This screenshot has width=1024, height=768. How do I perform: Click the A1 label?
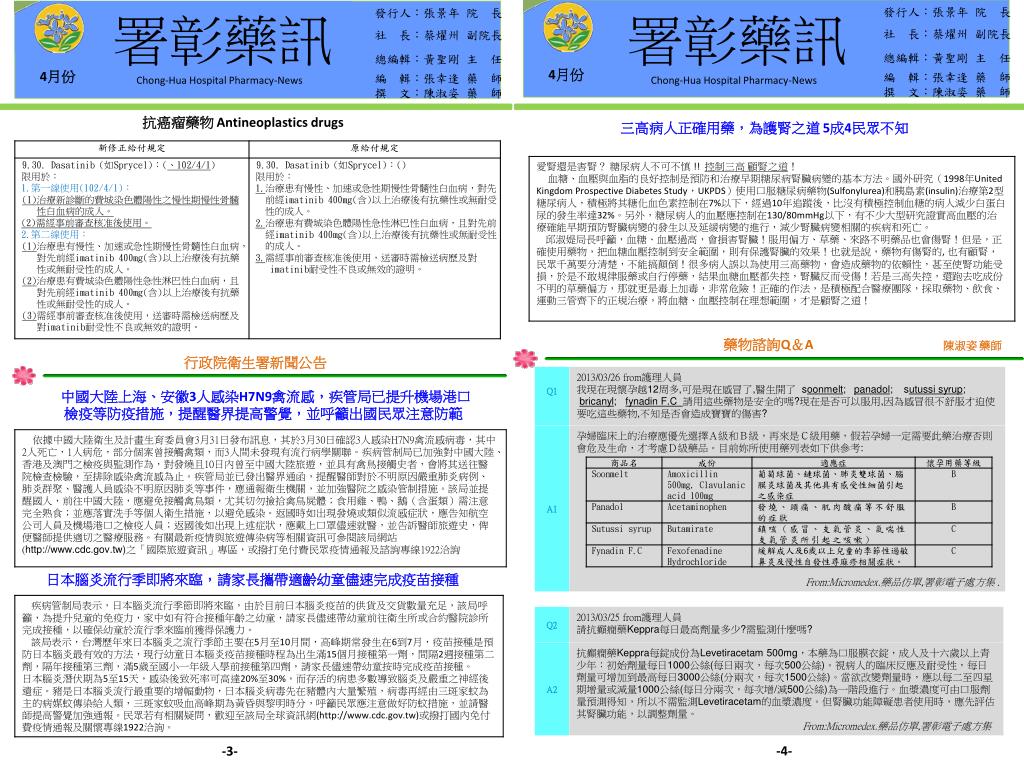(552, 509)
